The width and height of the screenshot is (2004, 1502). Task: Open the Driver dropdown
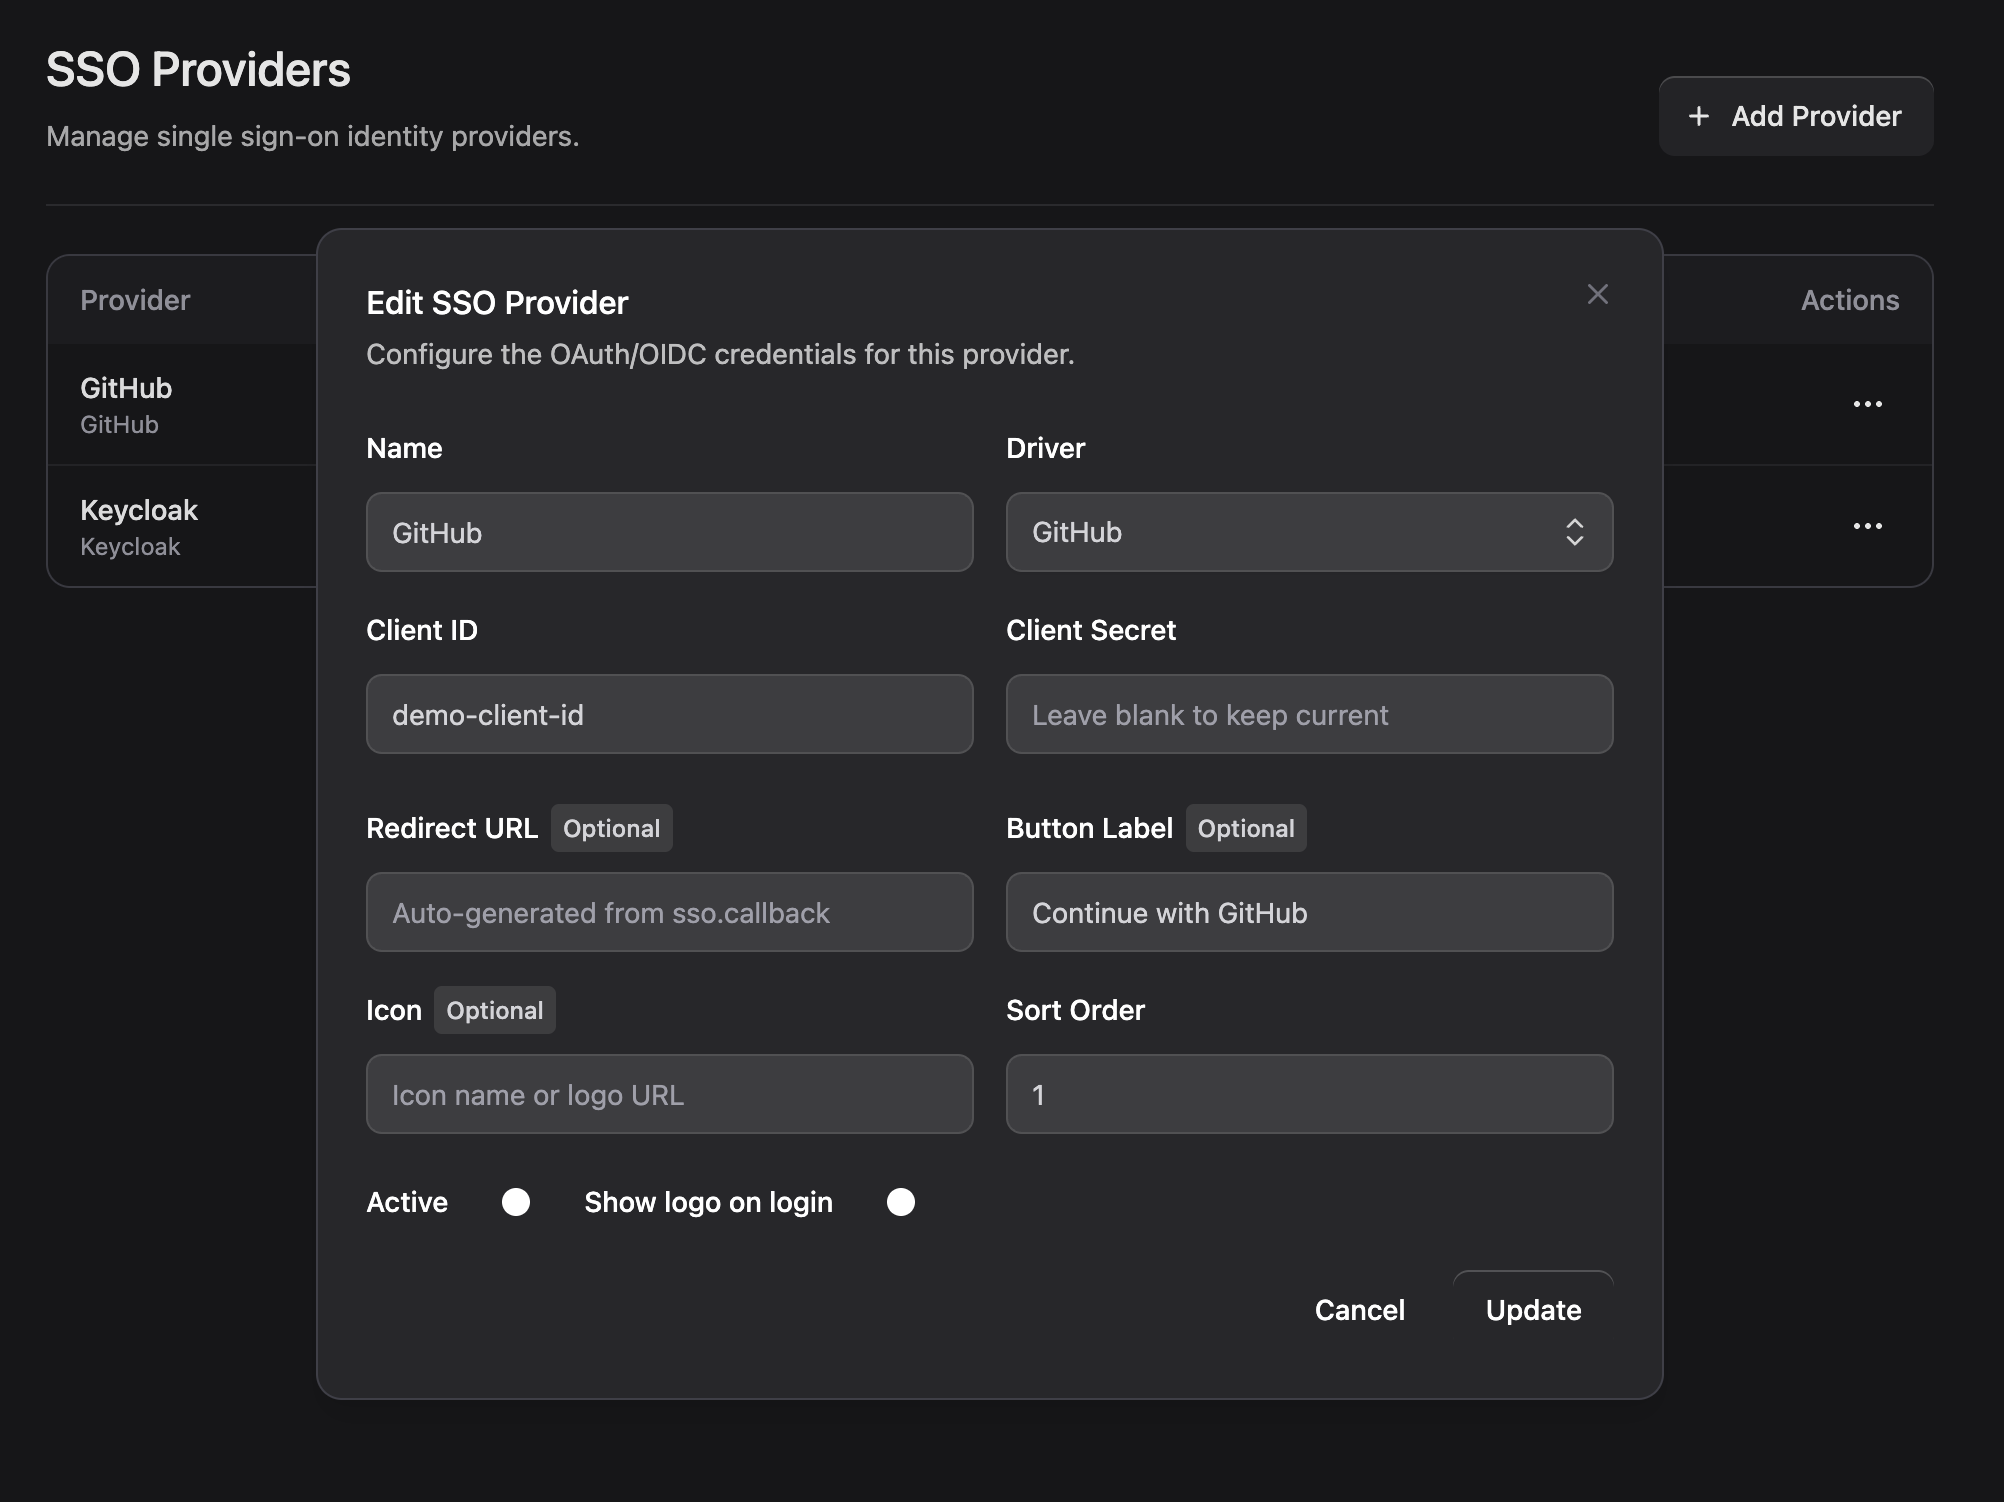click(1309, 532)
